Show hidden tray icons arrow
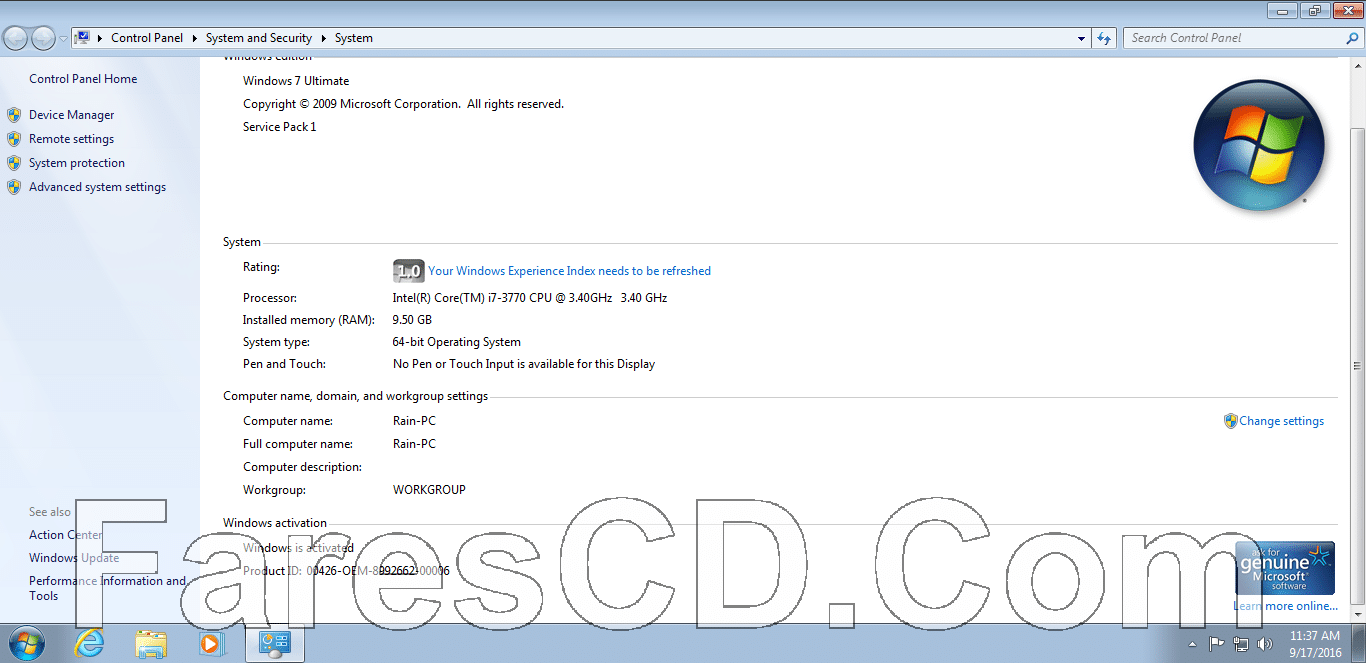This screenshot has height=663, width=1366. pos(1191,644)
